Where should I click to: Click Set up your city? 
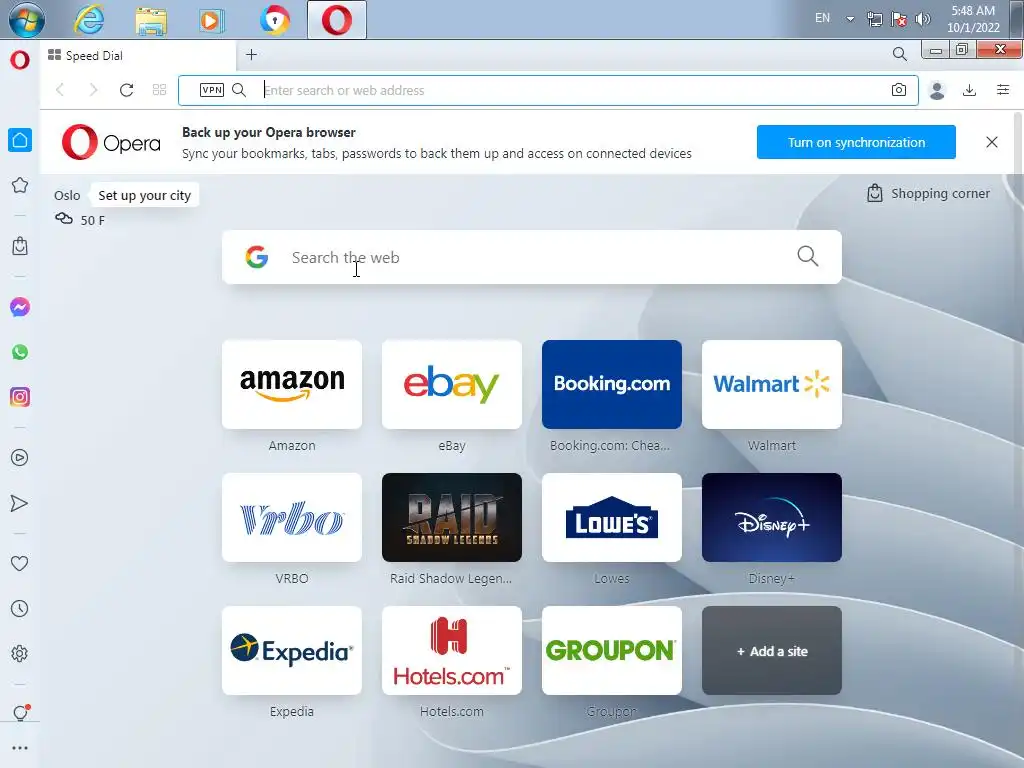click(144, 195)
